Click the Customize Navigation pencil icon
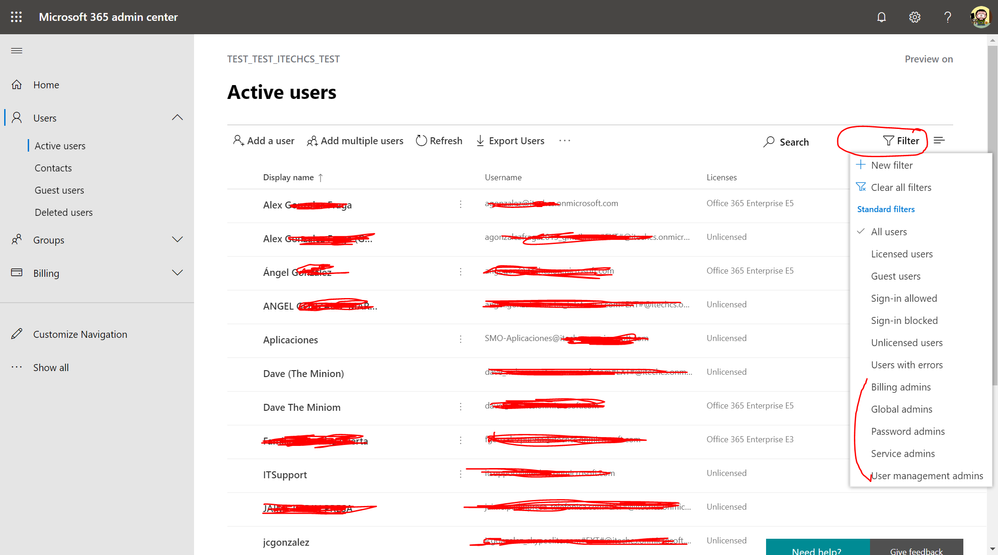The width and height of the screenshot is (998, 555). [17, 334]
